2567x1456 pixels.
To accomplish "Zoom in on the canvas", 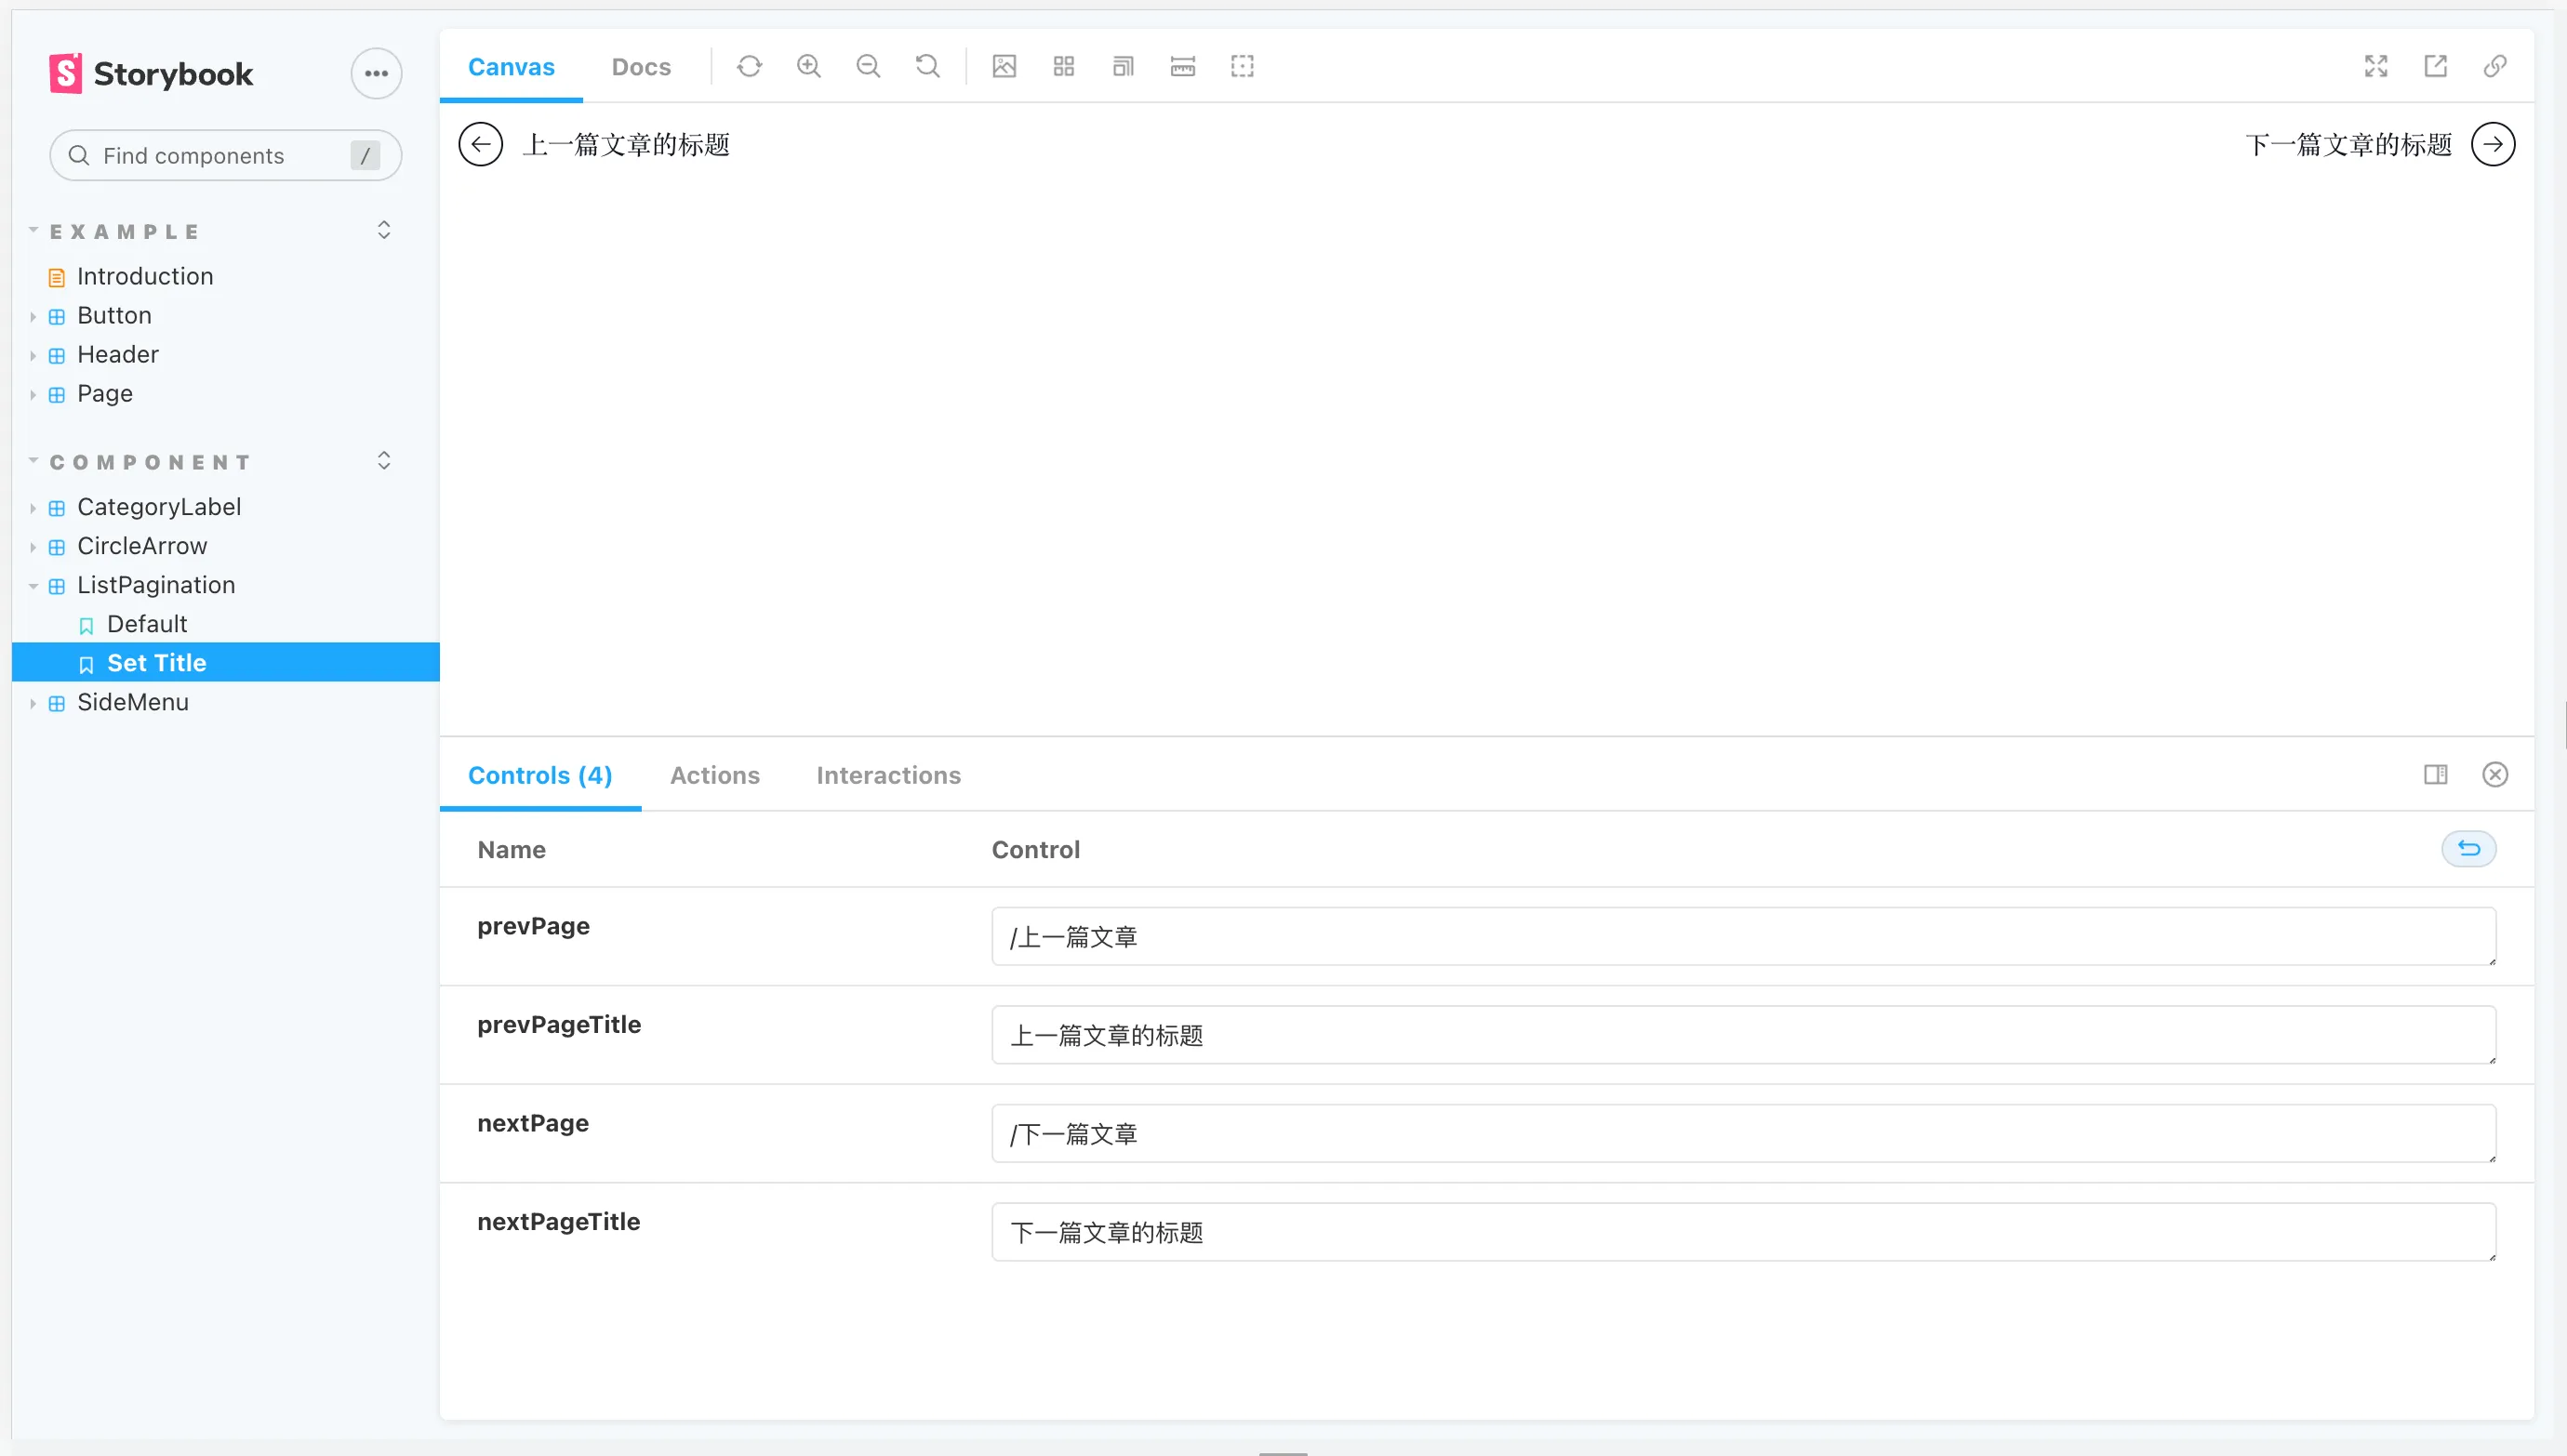I will [x=808, y=66].
